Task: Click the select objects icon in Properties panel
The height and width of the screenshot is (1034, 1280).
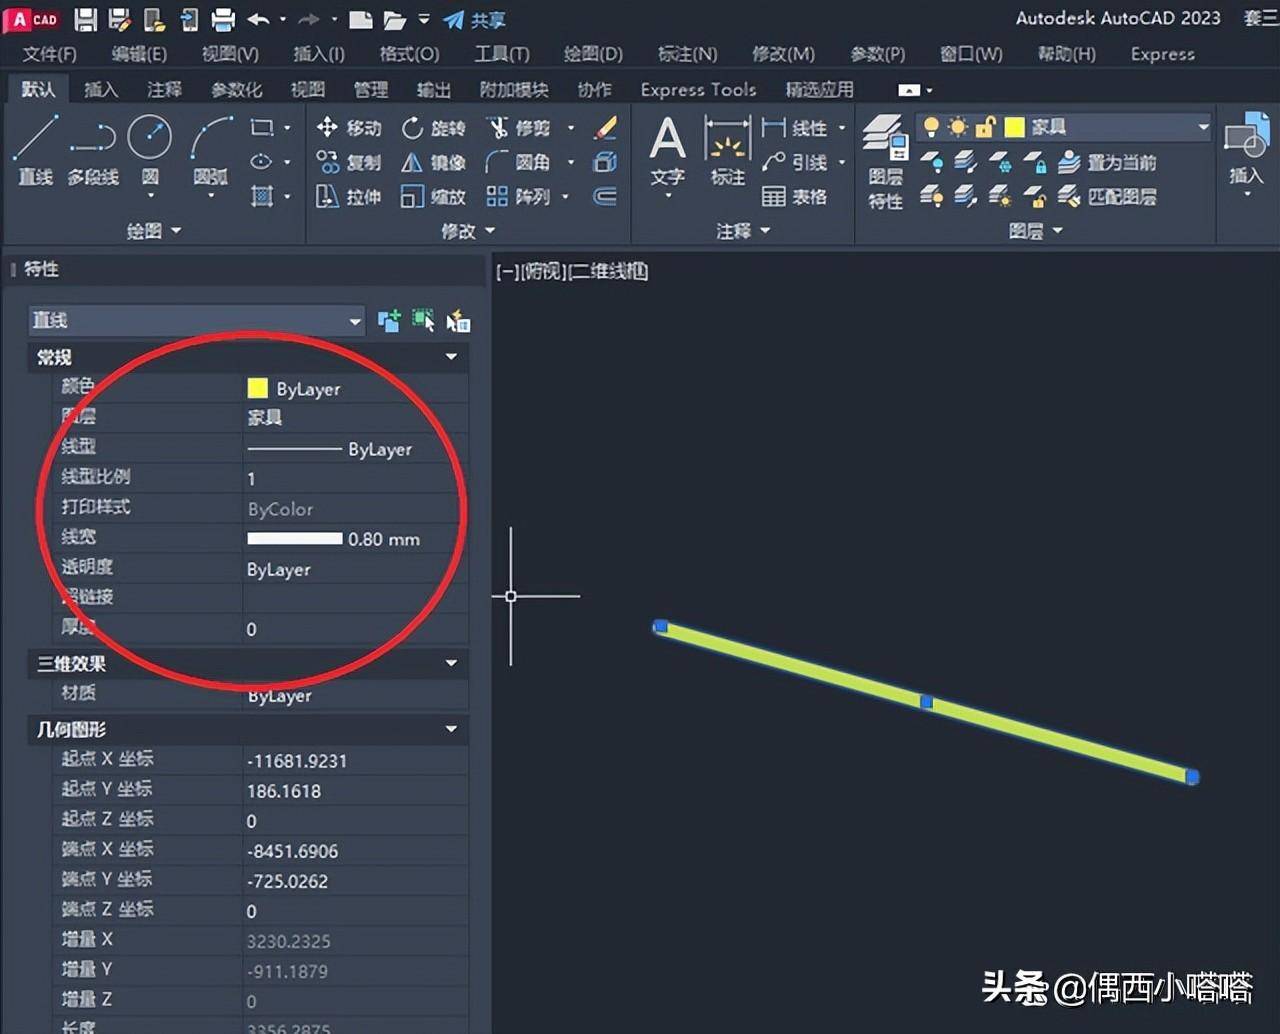Action: pyautogui.click(x=423, y=320)
